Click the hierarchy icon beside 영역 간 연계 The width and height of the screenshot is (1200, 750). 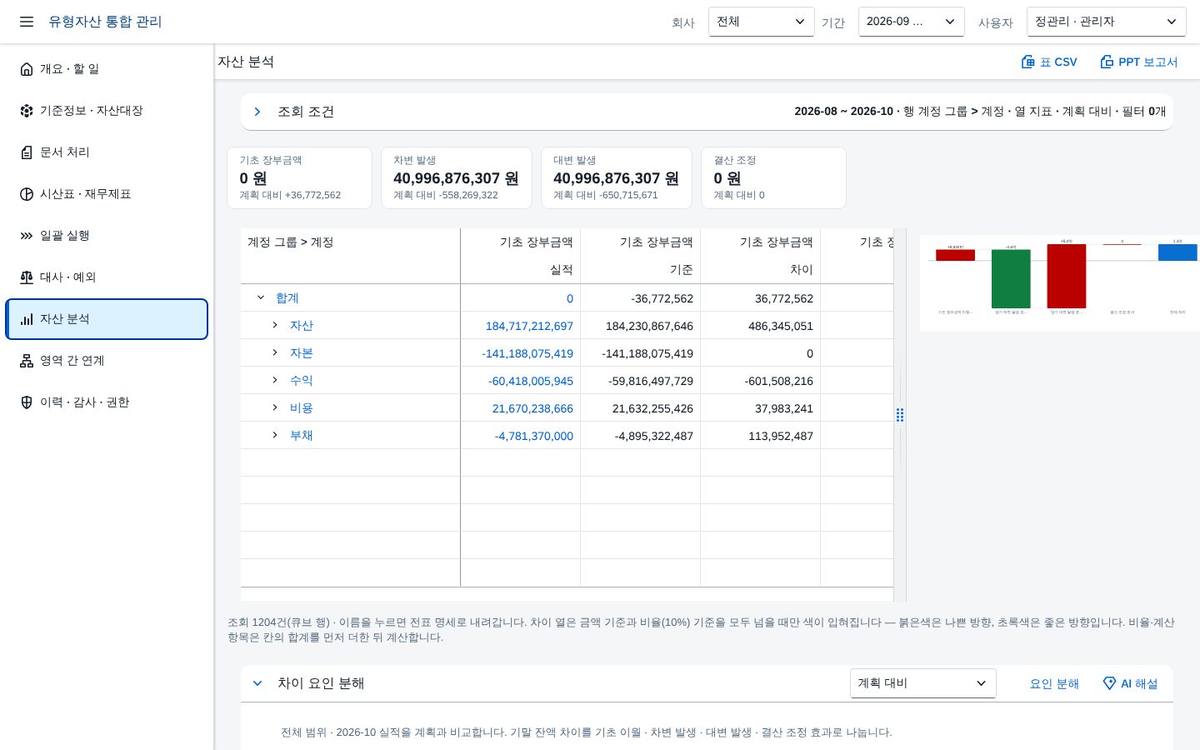27,361
